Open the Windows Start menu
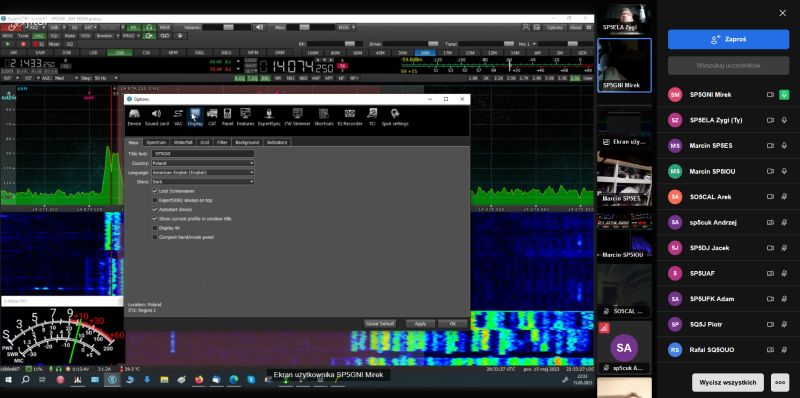 (8, 380)
